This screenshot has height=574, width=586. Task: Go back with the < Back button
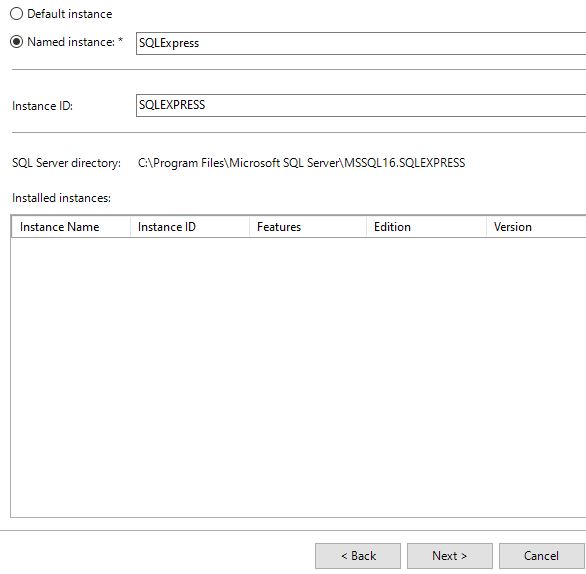coord(358,556)
